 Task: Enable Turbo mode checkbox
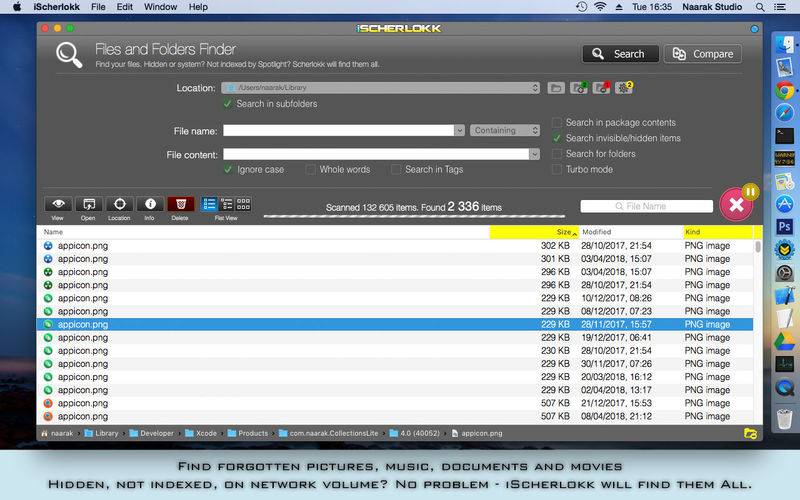tap(557, 169)
